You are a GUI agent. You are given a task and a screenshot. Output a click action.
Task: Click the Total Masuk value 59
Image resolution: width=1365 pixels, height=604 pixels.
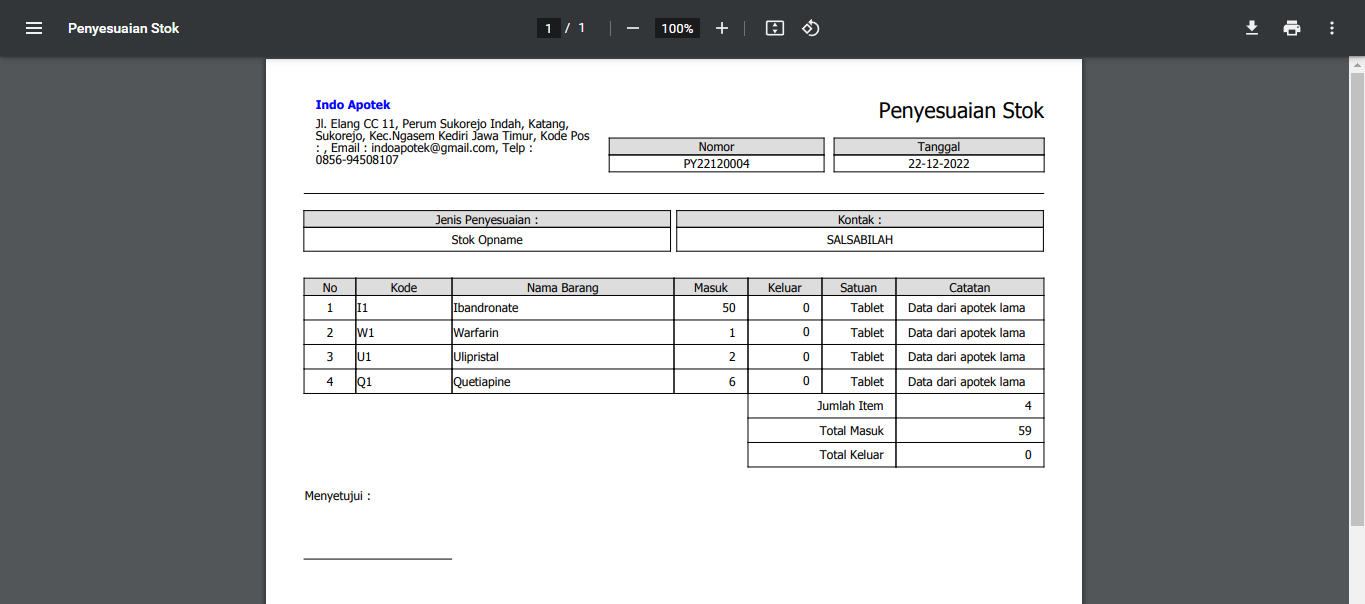1024,431
